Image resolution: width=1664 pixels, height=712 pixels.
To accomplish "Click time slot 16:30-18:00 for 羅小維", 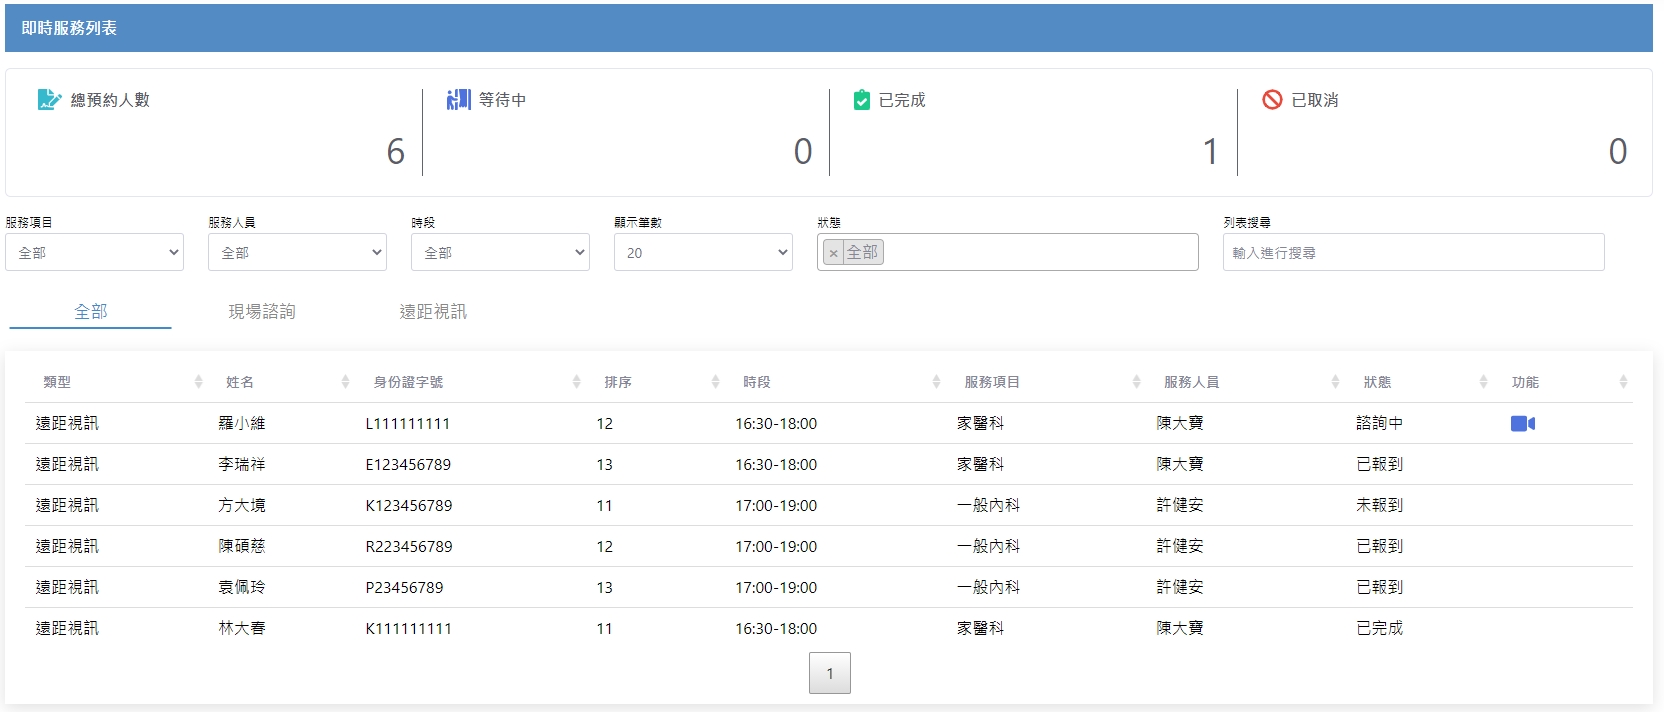I will 776,424.
